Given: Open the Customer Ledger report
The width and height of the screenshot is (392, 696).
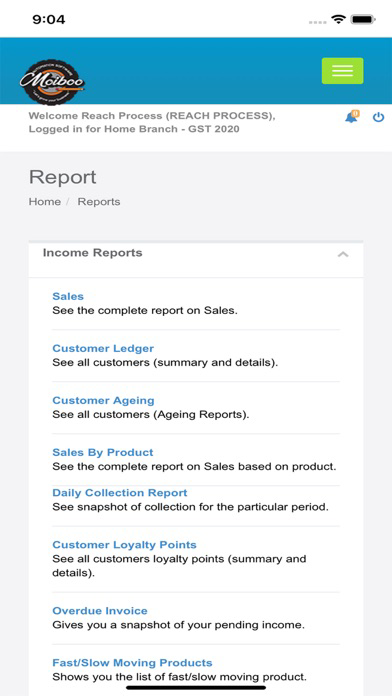Looking at the screenshot, I should pos(103,348).
